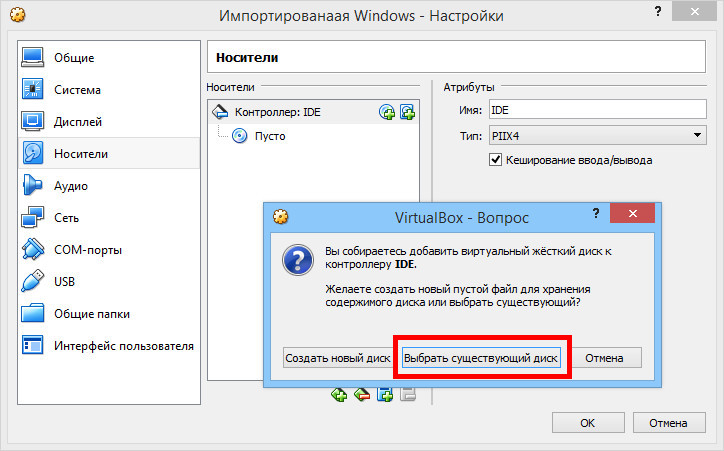Screen dimensions: 724x451
Task: Click 'Создать новый диск' button
Action: click(338, 358)
